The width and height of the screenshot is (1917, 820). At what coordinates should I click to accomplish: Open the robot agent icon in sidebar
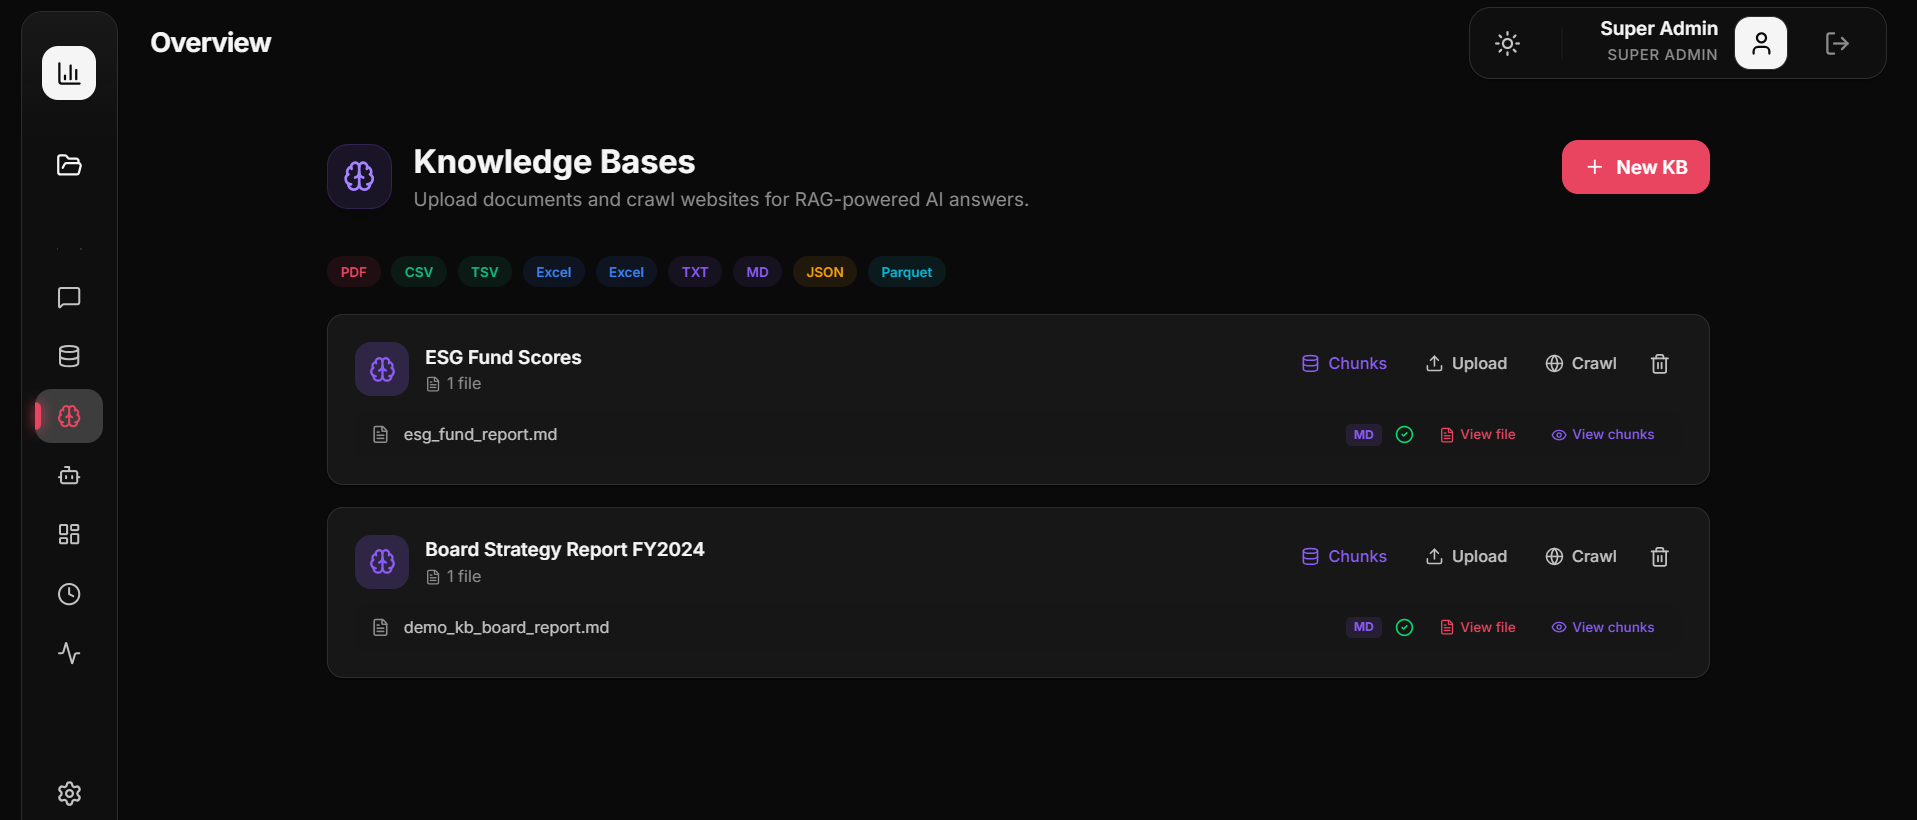[x=69, y=475]
